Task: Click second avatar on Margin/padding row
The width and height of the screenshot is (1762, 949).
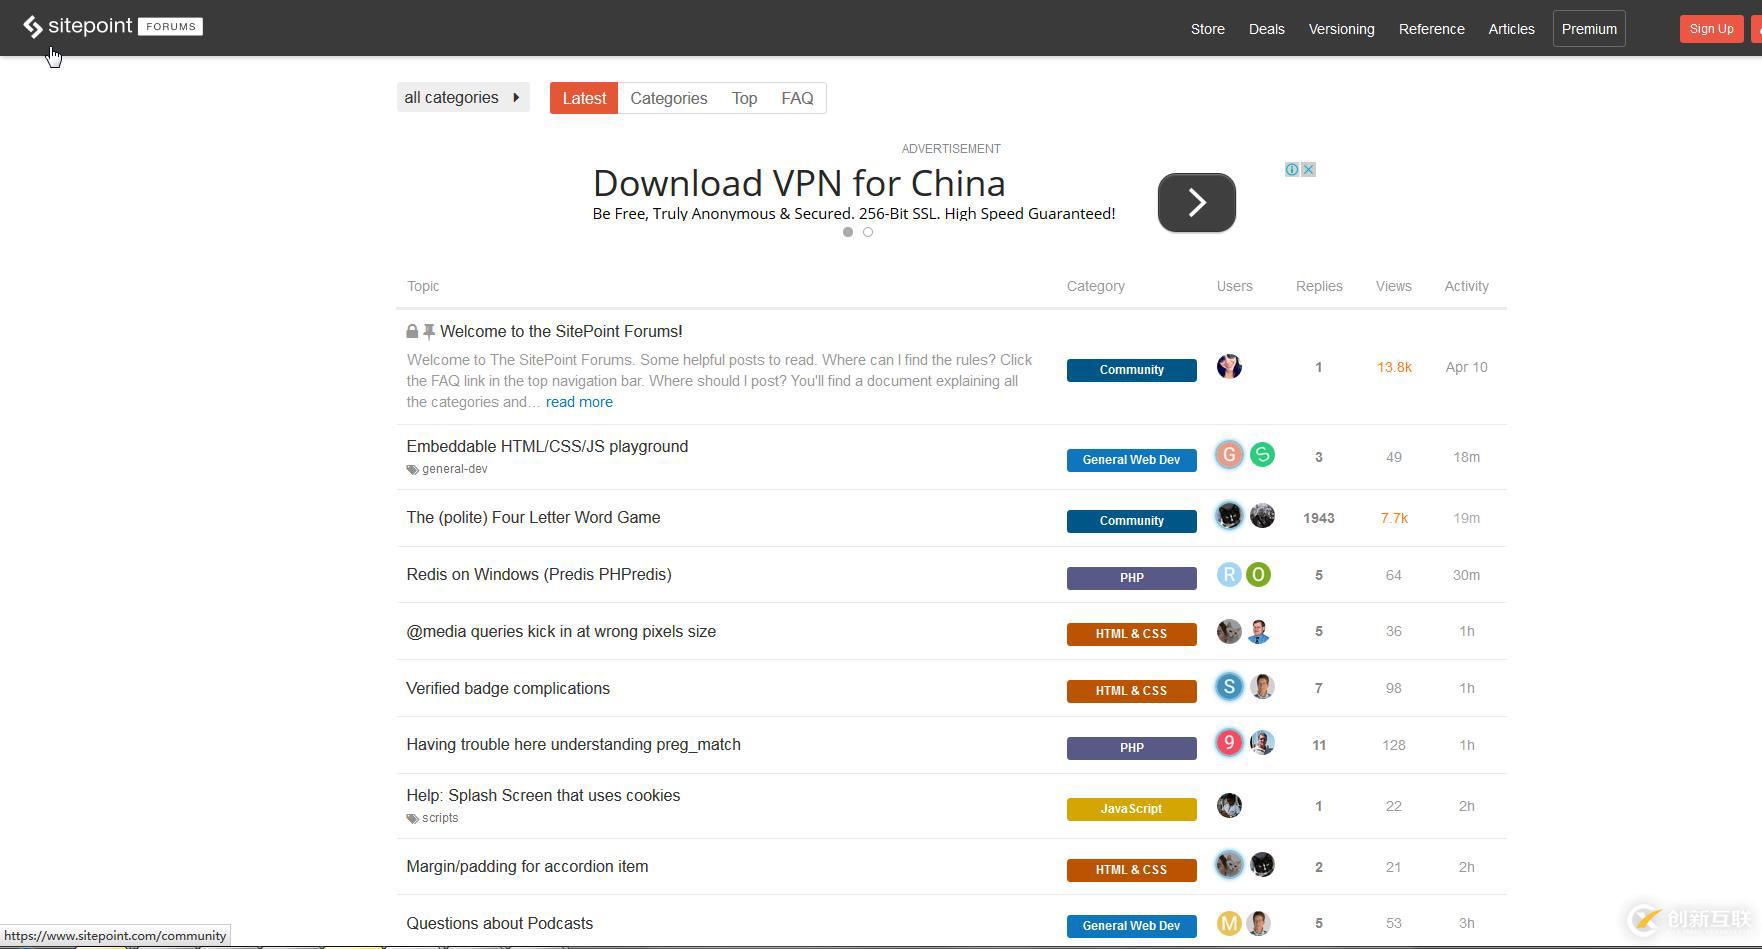Action: pos(1262,864)
